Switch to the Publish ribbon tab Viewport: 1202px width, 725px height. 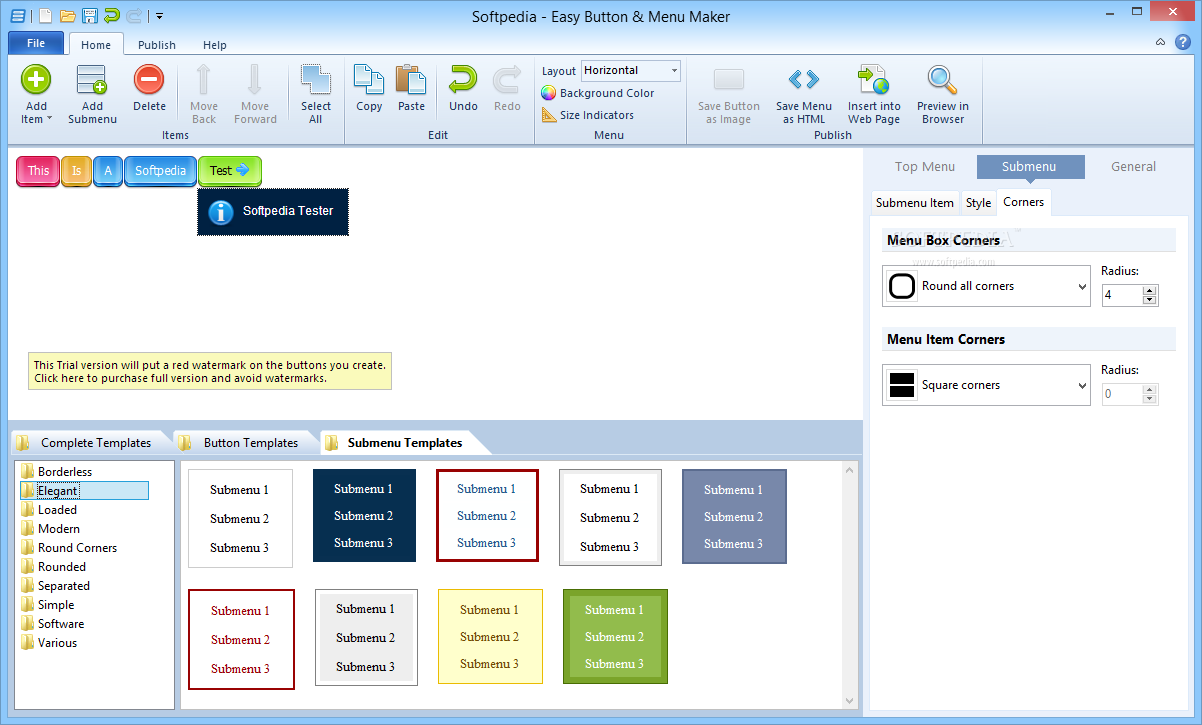click(157, 45)
